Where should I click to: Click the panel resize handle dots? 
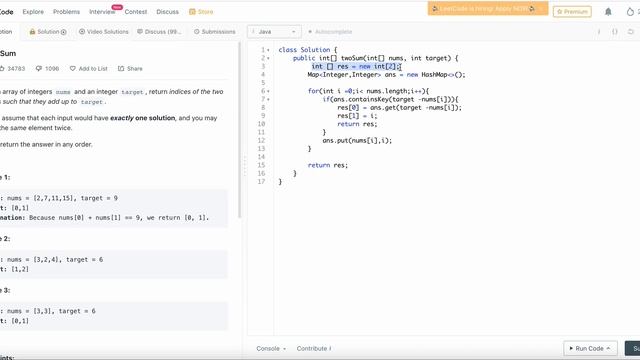pos(245,165)
